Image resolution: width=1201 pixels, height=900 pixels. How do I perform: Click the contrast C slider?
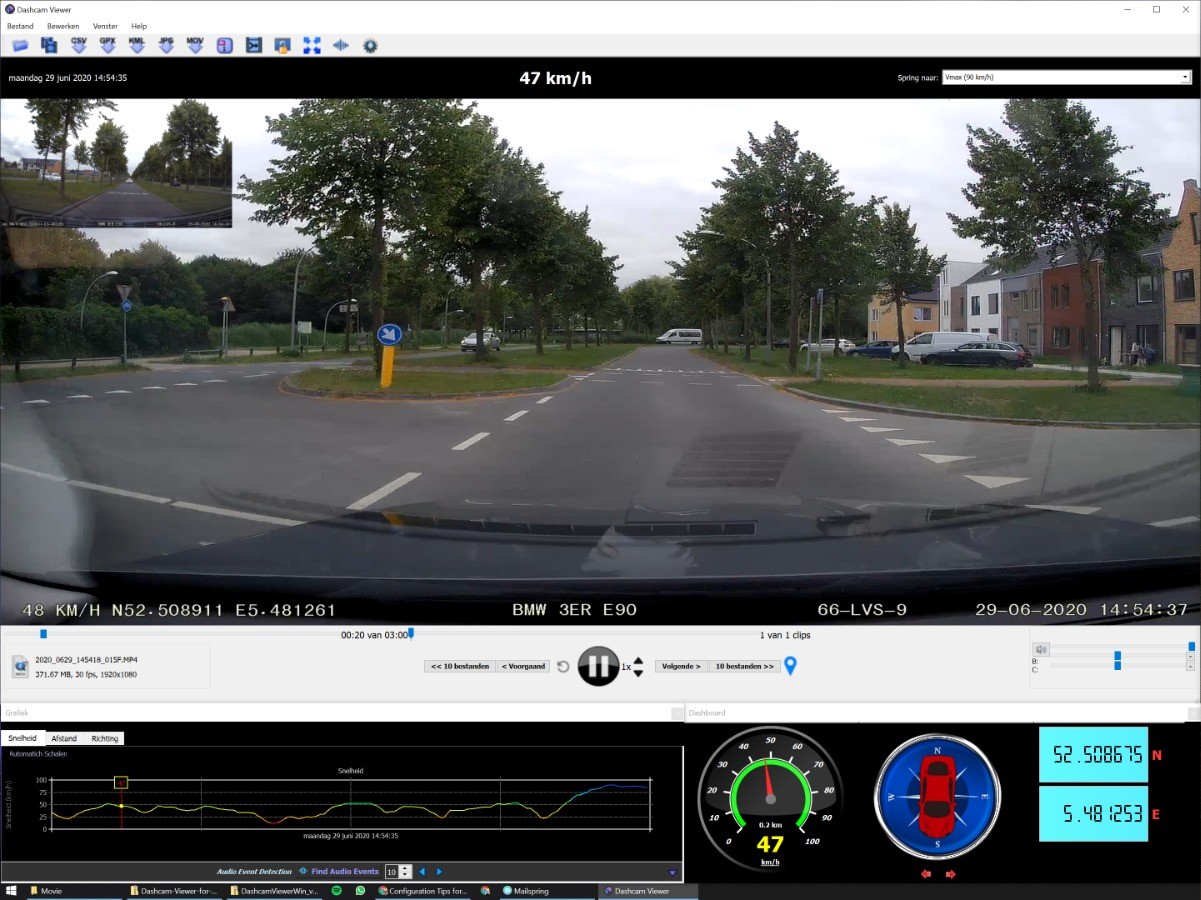(1117, 667)
